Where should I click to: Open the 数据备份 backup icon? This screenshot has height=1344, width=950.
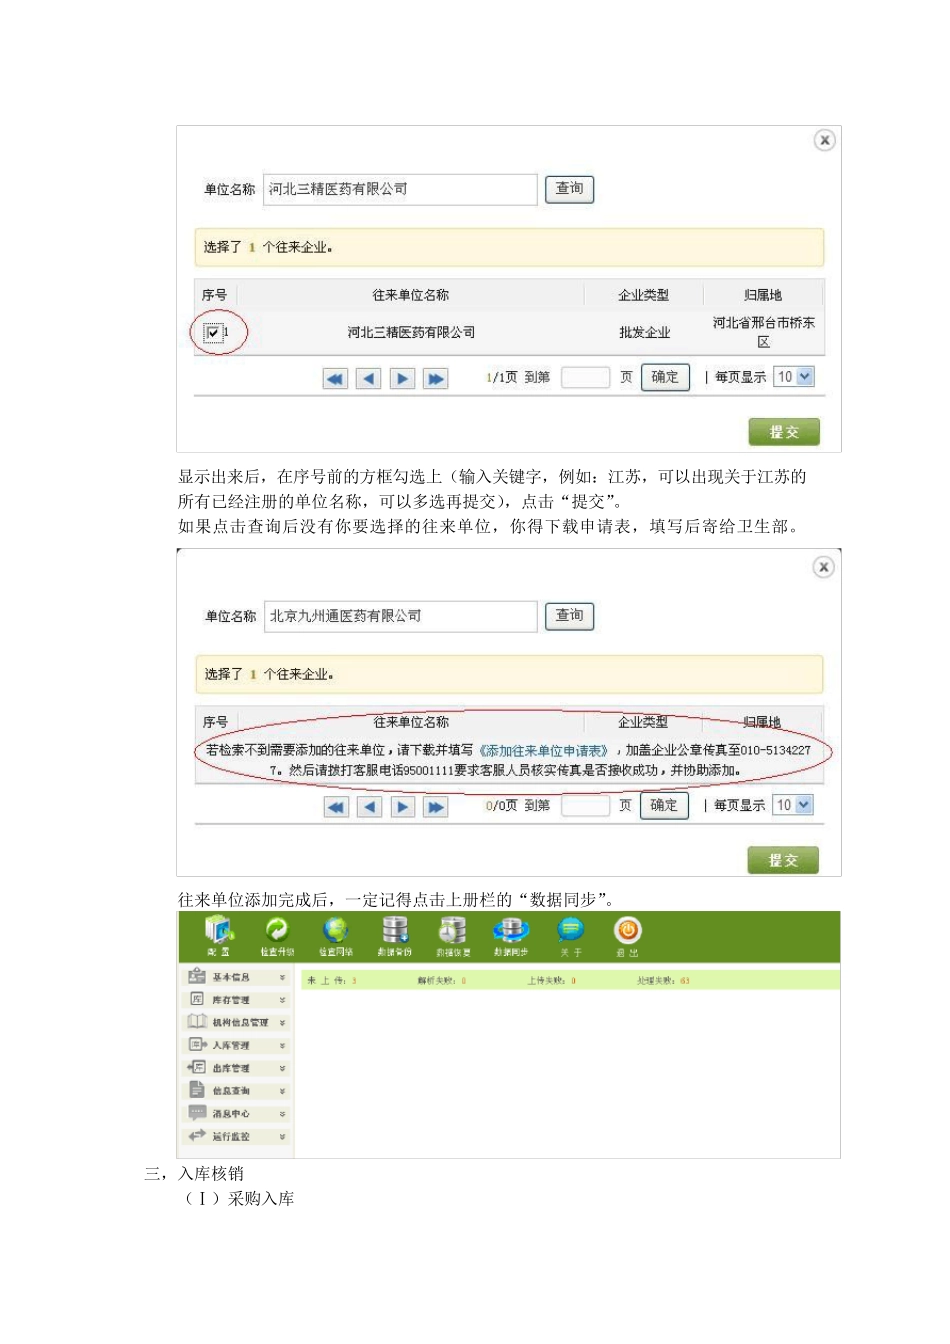pos(395,930)
